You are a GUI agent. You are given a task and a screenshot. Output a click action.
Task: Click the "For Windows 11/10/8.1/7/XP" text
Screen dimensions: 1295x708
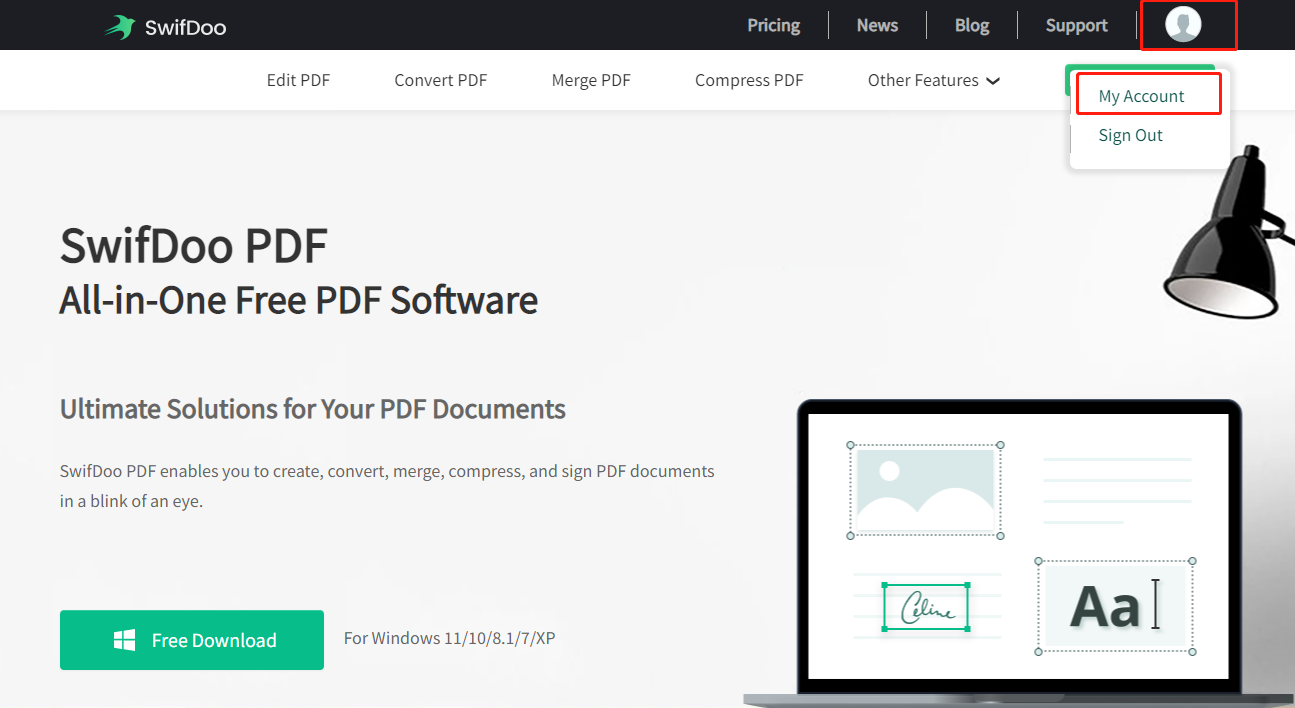(x=449, y=638)
